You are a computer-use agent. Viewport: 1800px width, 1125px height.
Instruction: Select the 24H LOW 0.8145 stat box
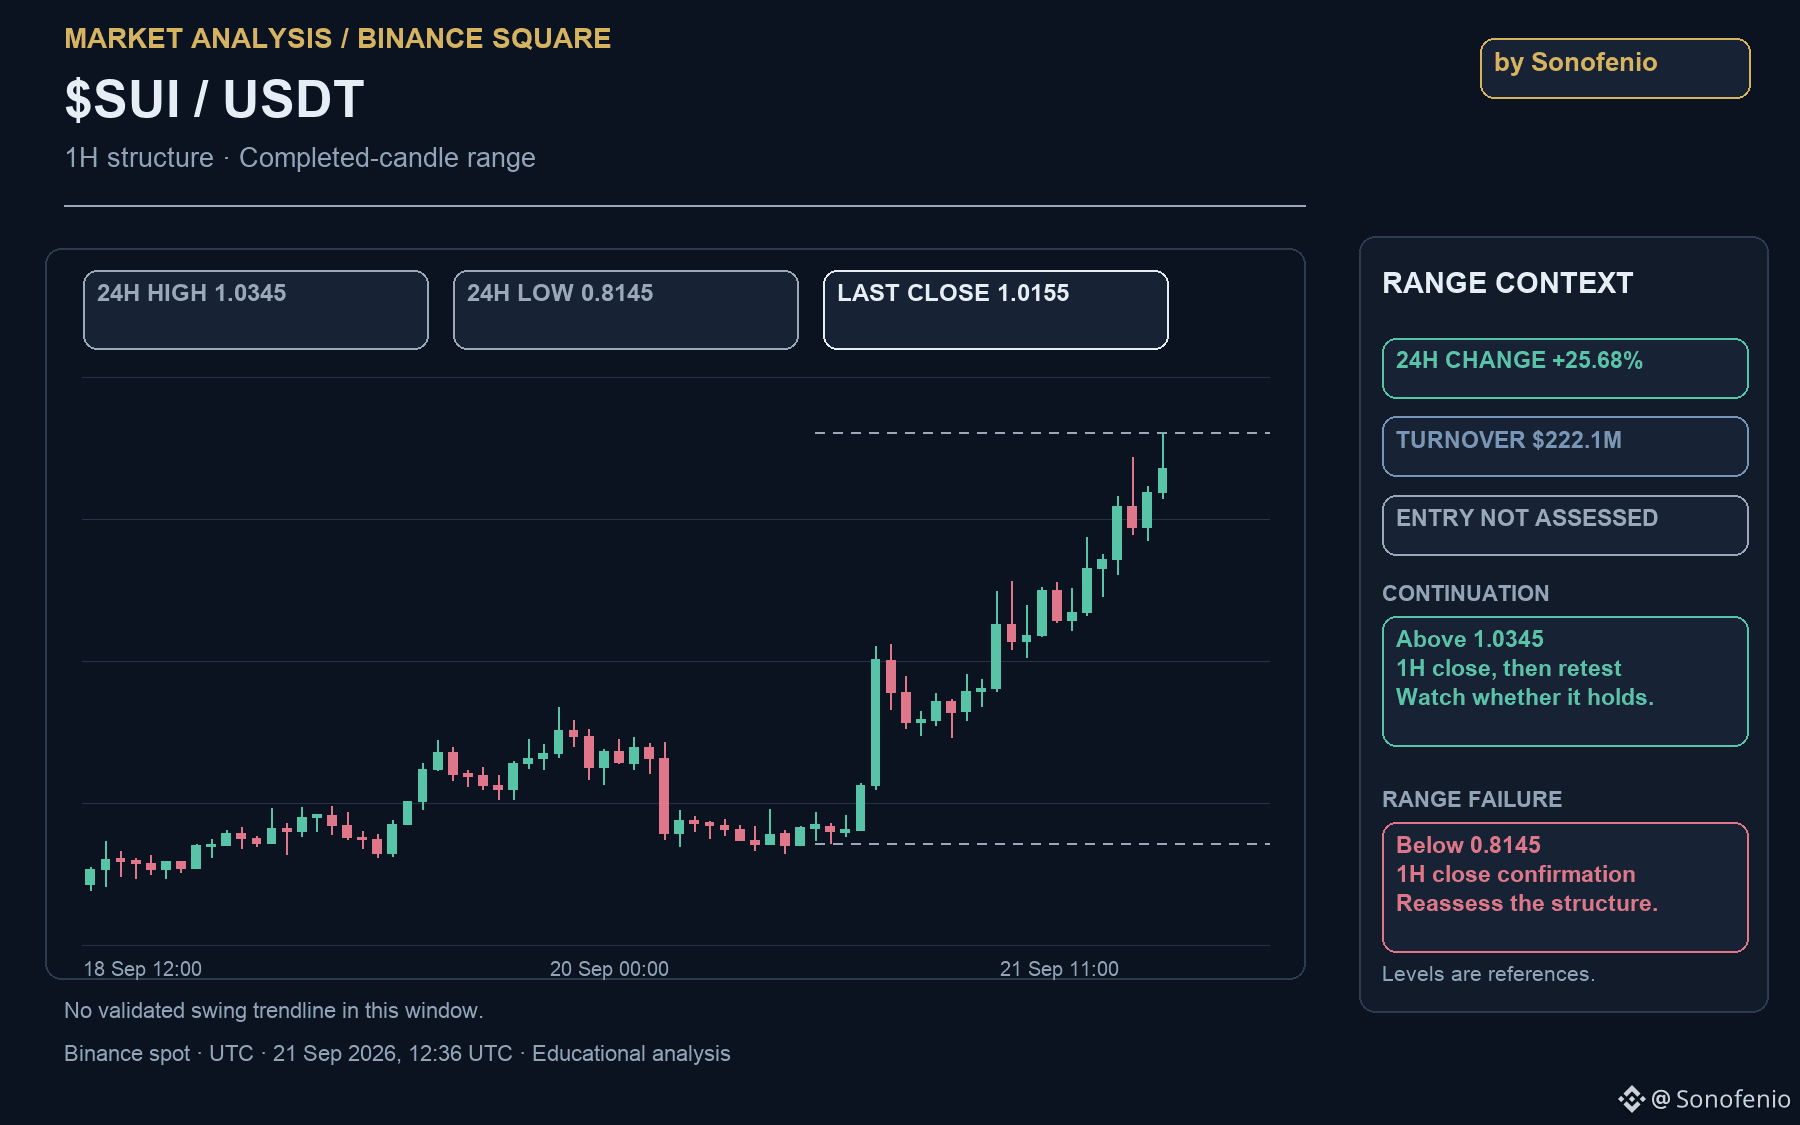[626, 310]
